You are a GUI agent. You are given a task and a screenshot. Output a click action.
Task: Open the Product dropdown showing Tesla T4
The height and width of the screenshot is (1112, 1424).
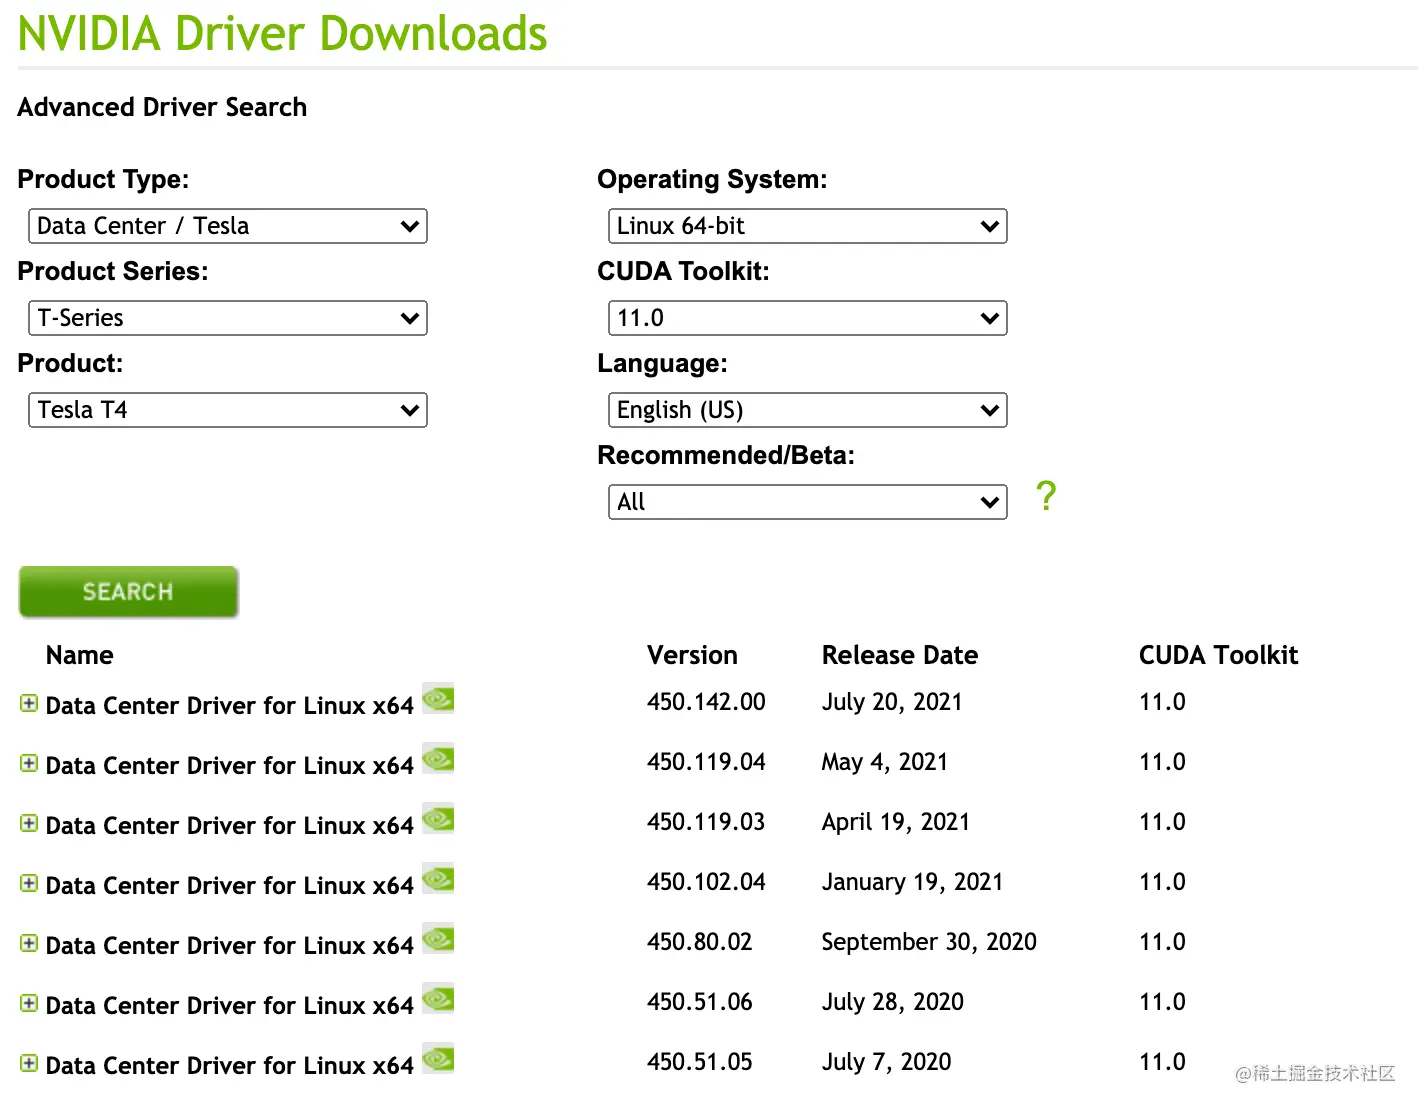(x=228, y=410)
